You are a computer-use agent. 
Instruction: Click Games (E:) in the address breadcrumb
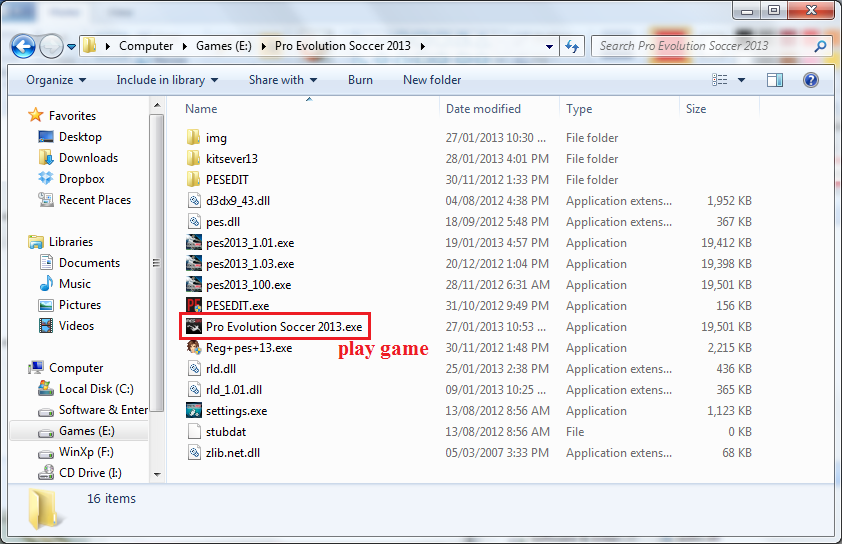(223, 46)
